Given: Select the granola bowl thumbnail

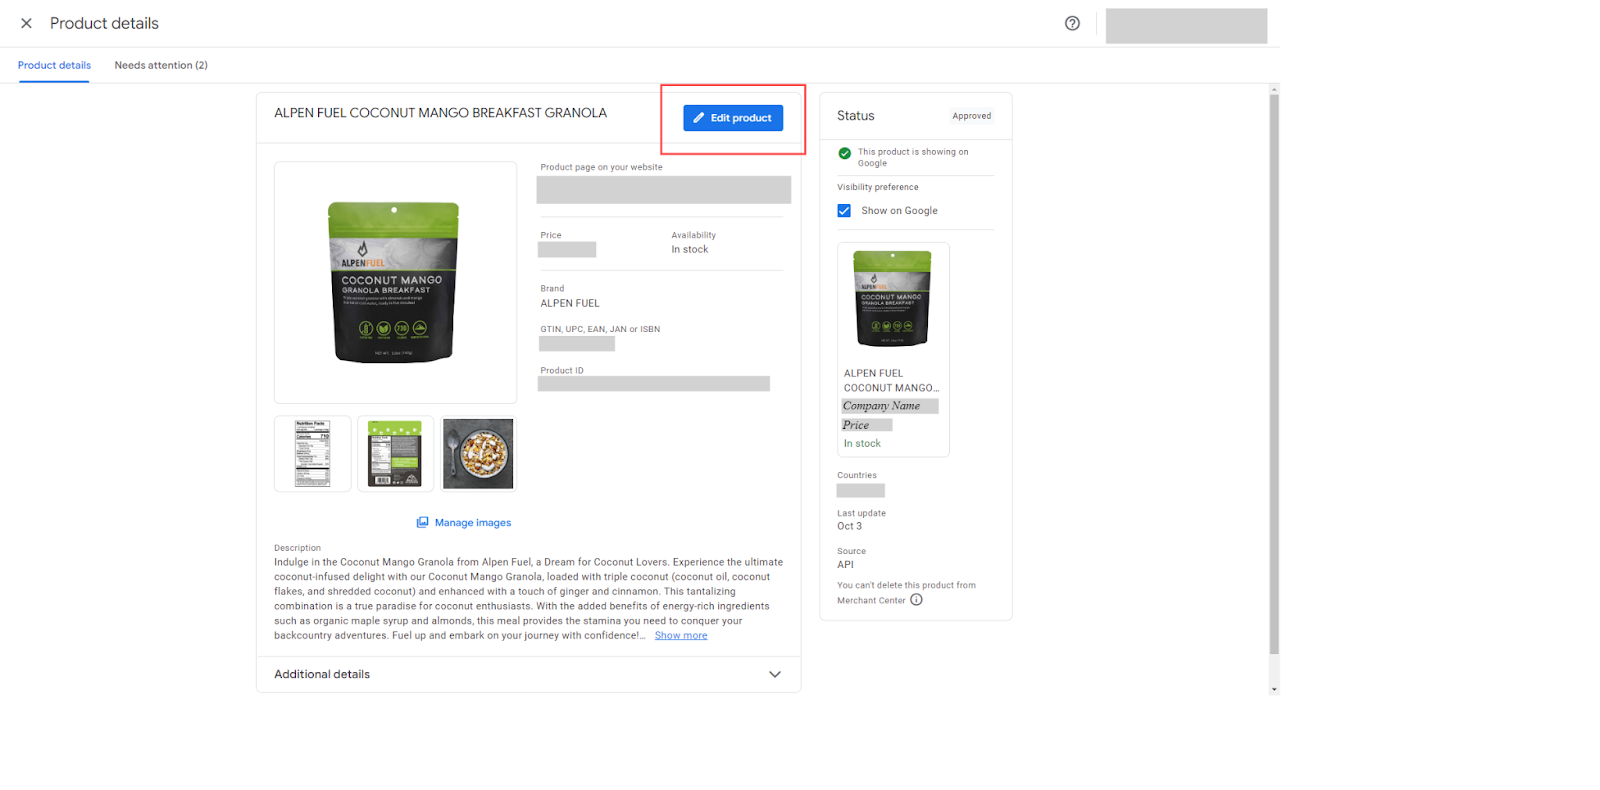Looking at the screenshot, I should 478,454.
